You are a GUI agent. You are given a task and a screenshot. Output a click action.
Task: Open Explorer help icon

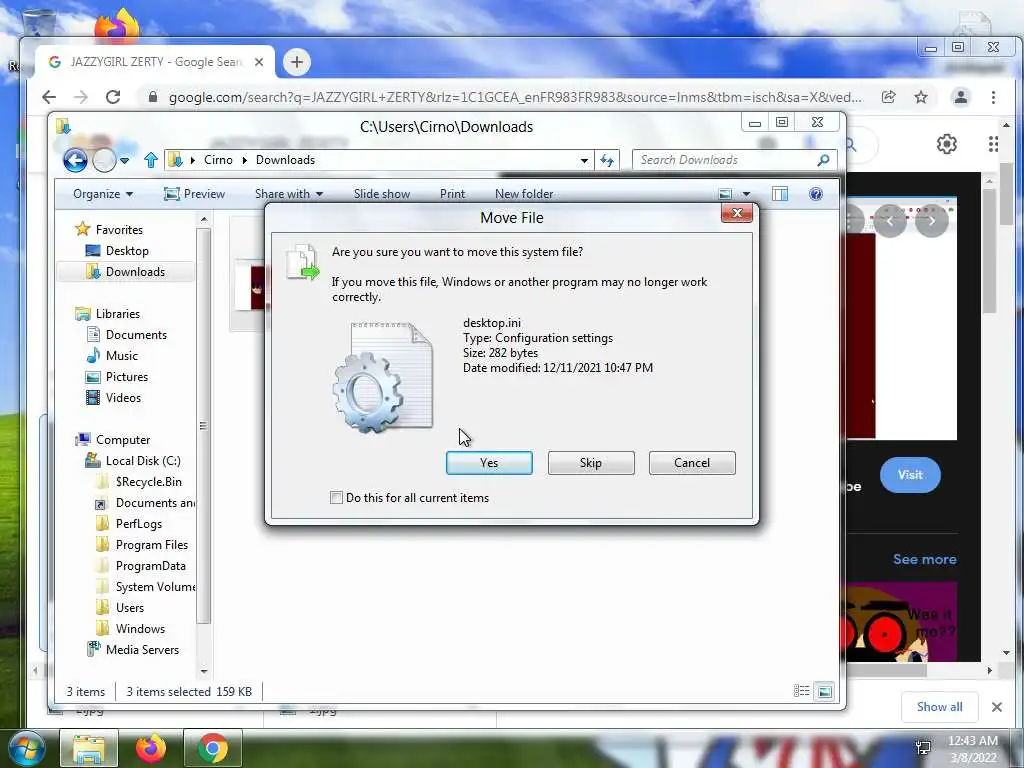pos(816,194)
